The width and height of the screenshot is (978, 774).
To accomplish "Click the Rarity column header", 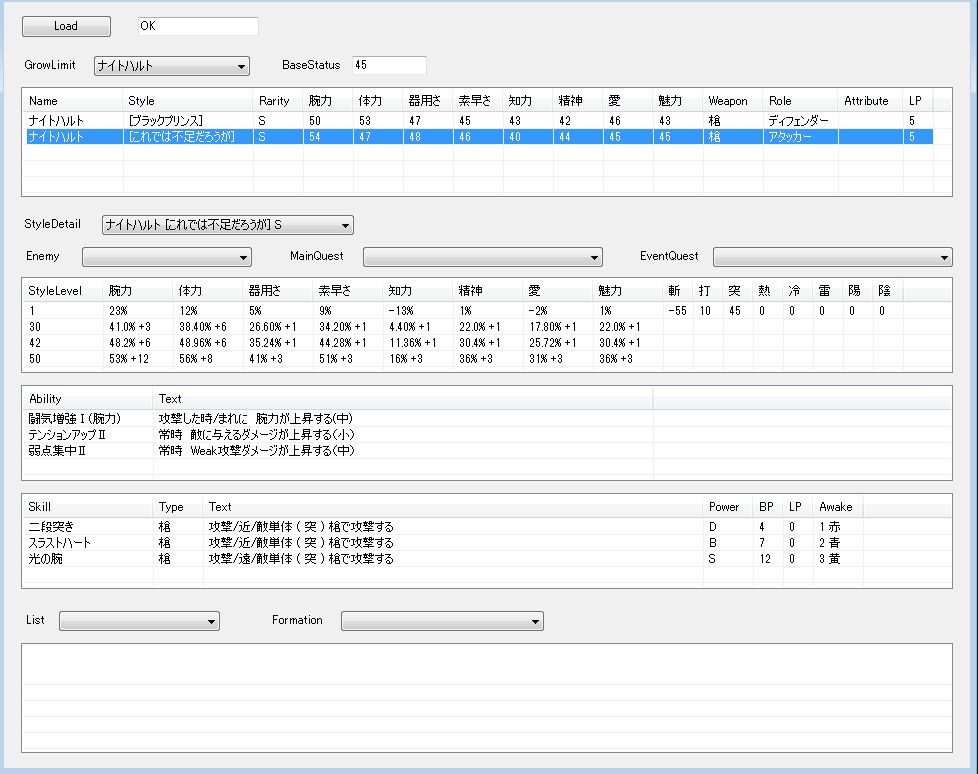I will (x=278, y=100).
